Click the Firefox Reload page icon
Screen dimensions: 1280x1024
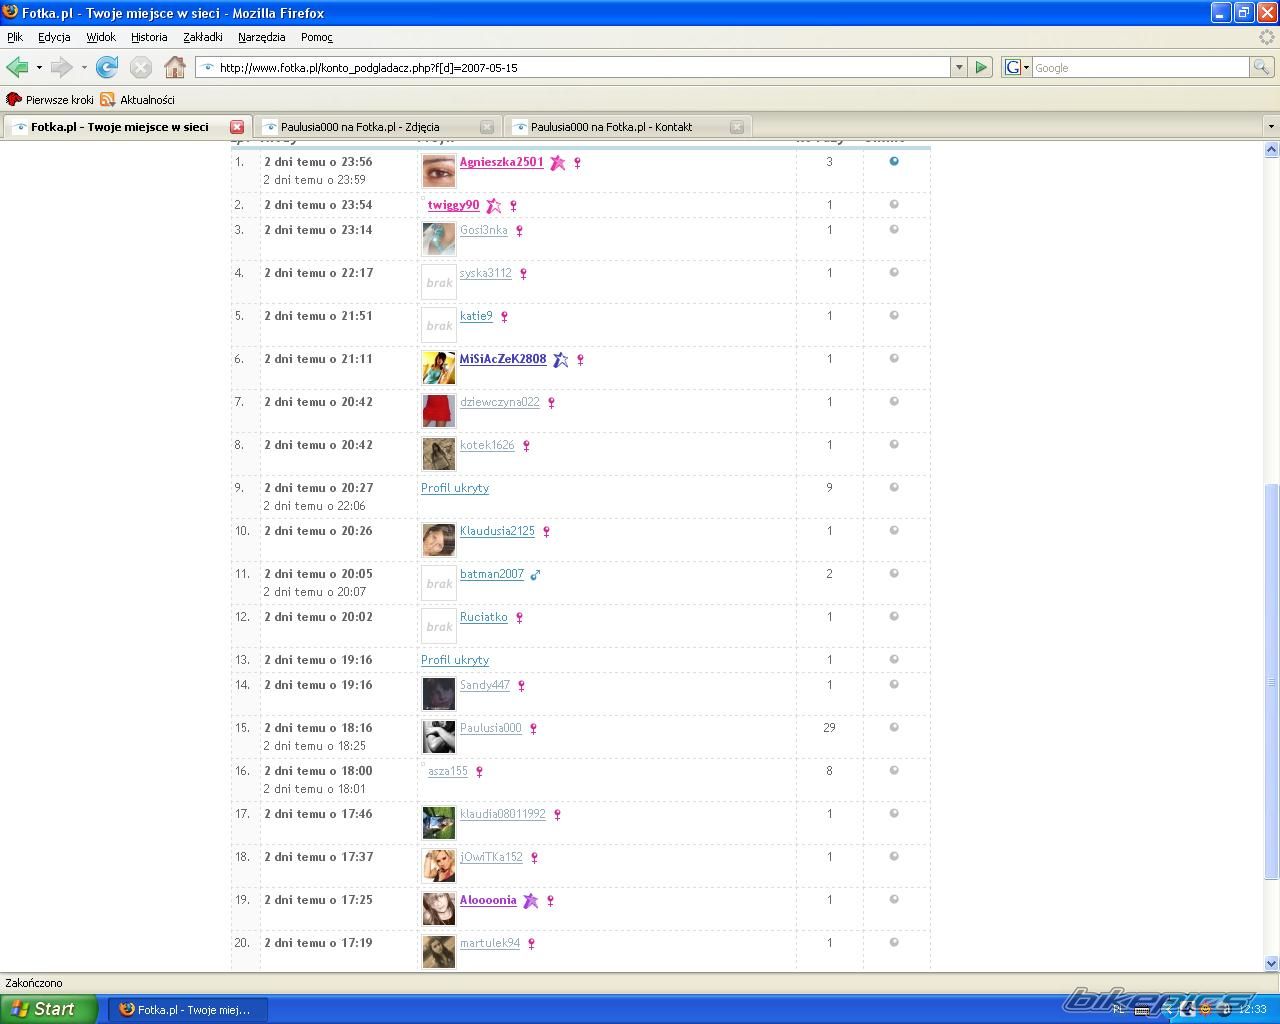pos(107,67)
